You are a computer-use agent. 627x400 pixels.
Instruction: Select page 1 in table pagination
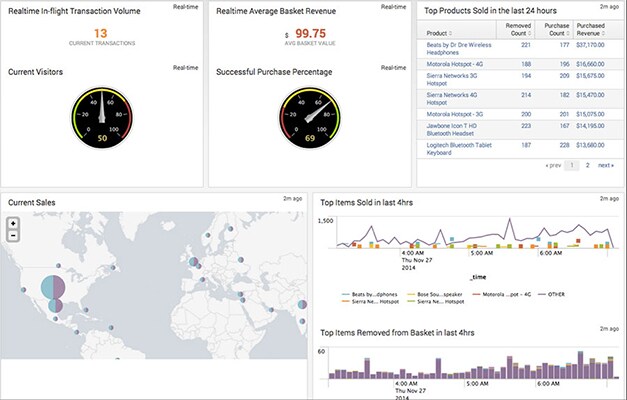(571, 164)
